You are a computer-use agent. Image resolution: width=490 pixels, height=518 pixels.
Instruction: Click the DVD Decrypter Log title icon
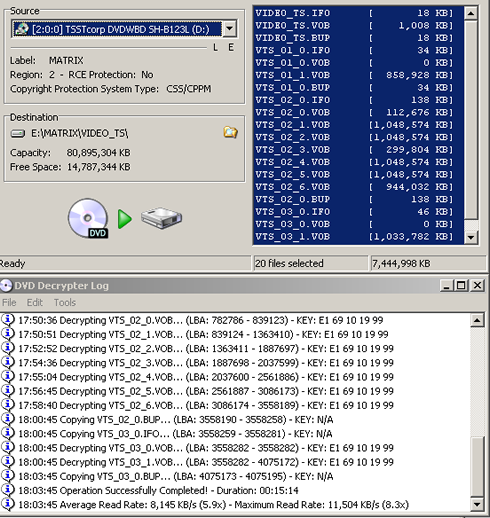[x=6, y=286]
